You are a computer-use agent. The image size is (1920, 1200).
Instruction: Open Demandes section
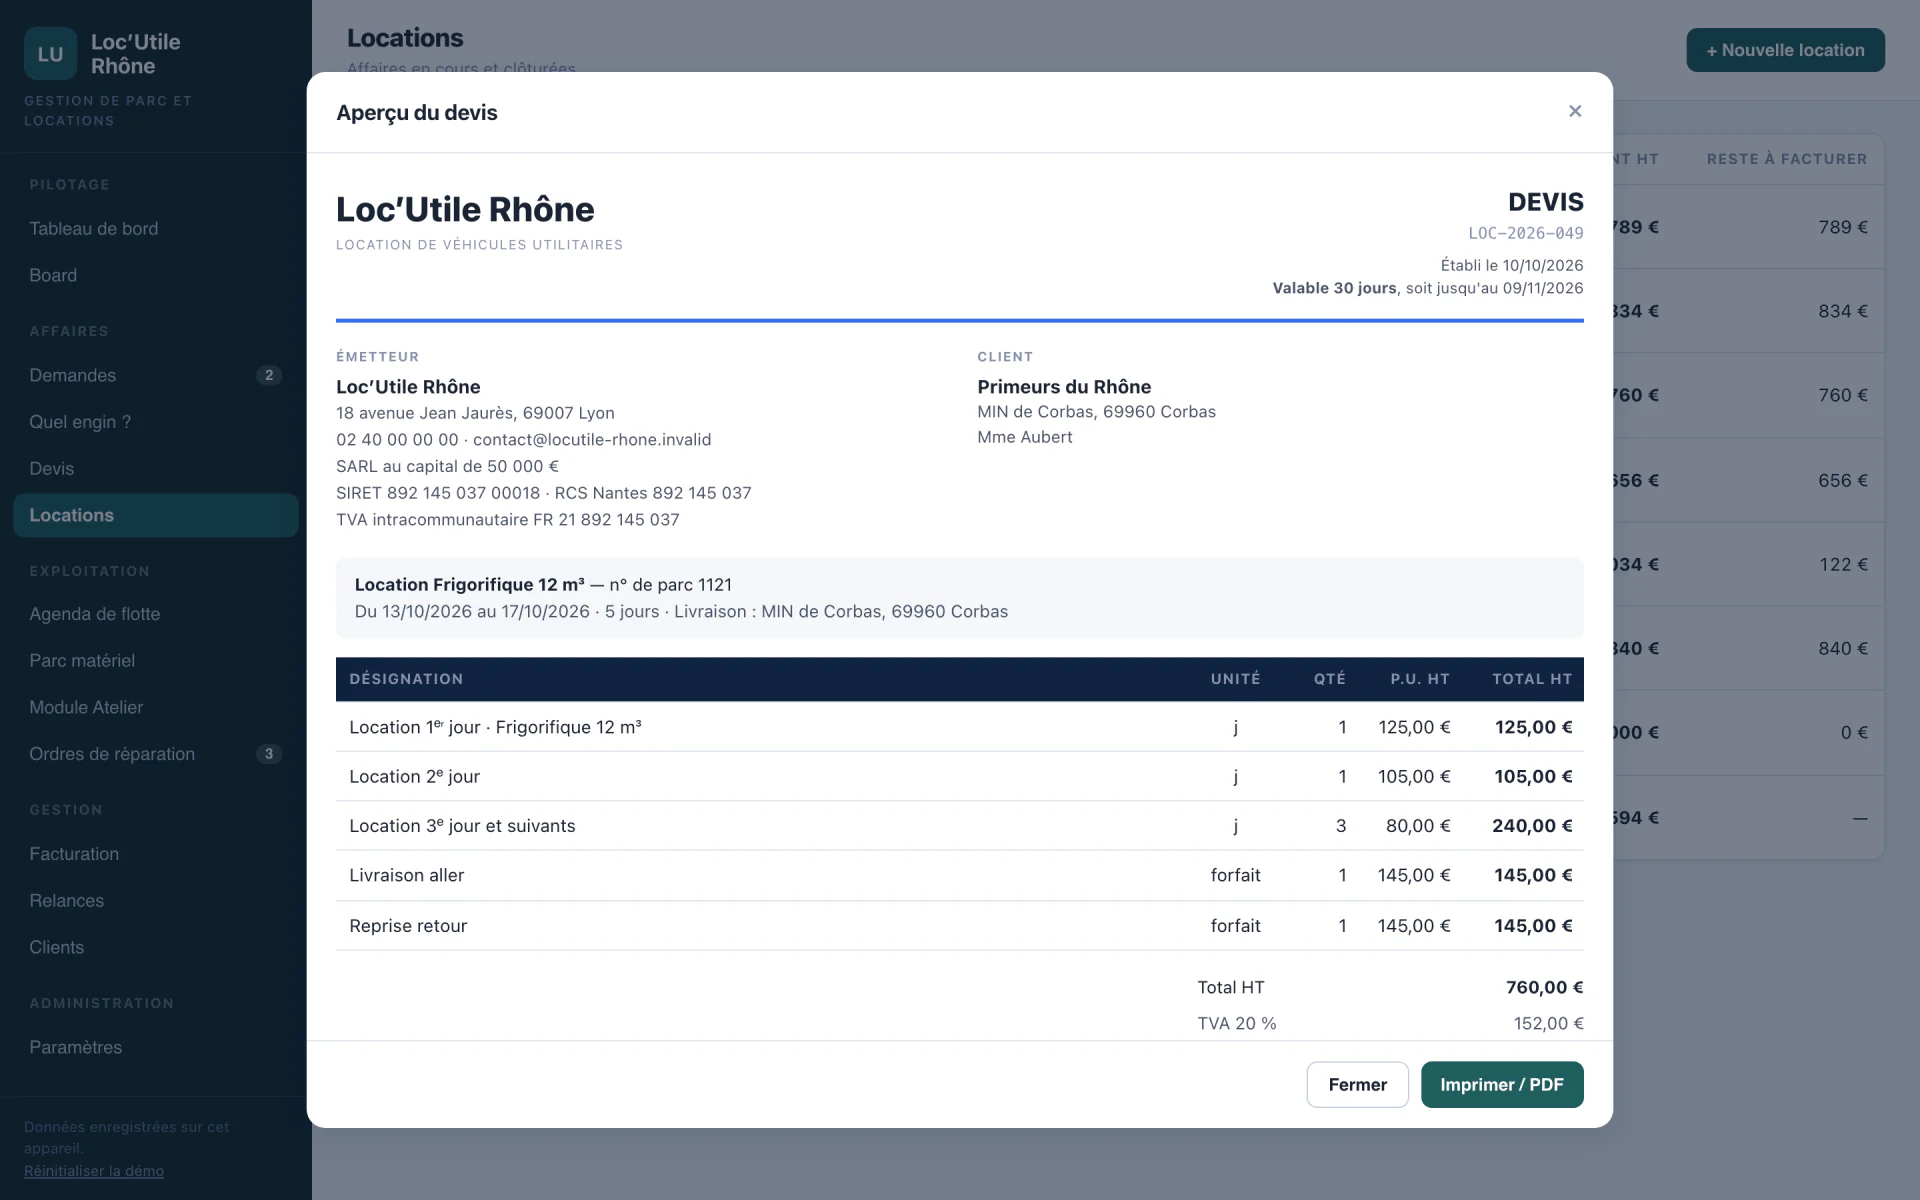click(155, 375)
